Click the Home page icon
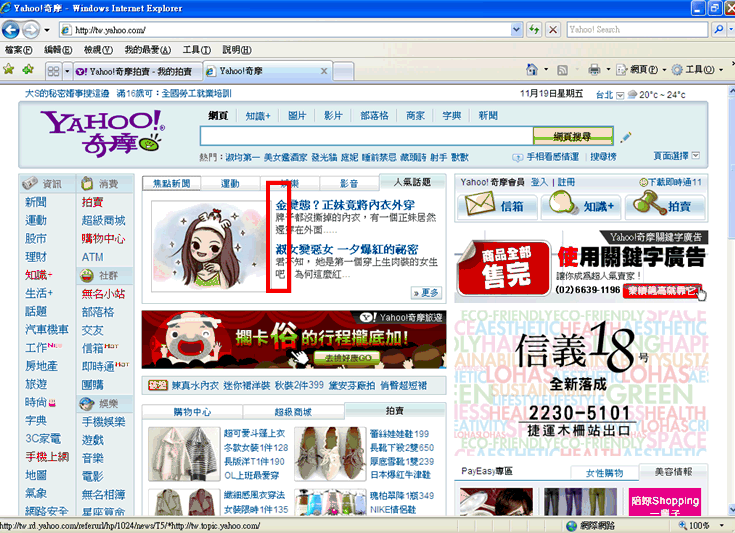735x533 pixels. (x=532, y=70)
